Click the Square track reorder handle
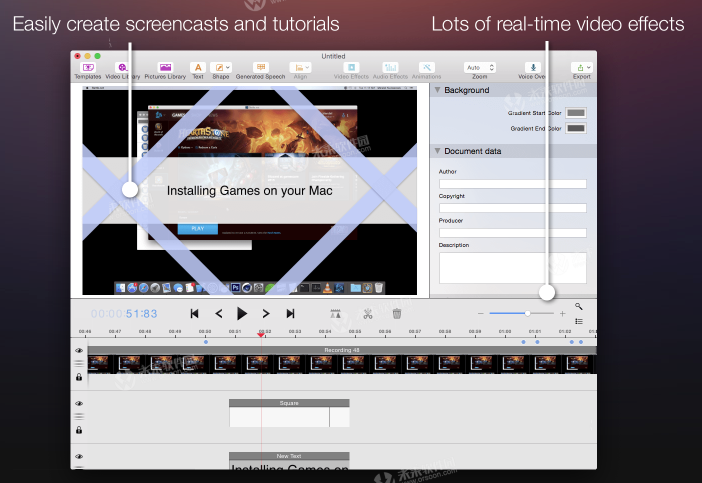 pyautogui.click(x=79, y=416)
